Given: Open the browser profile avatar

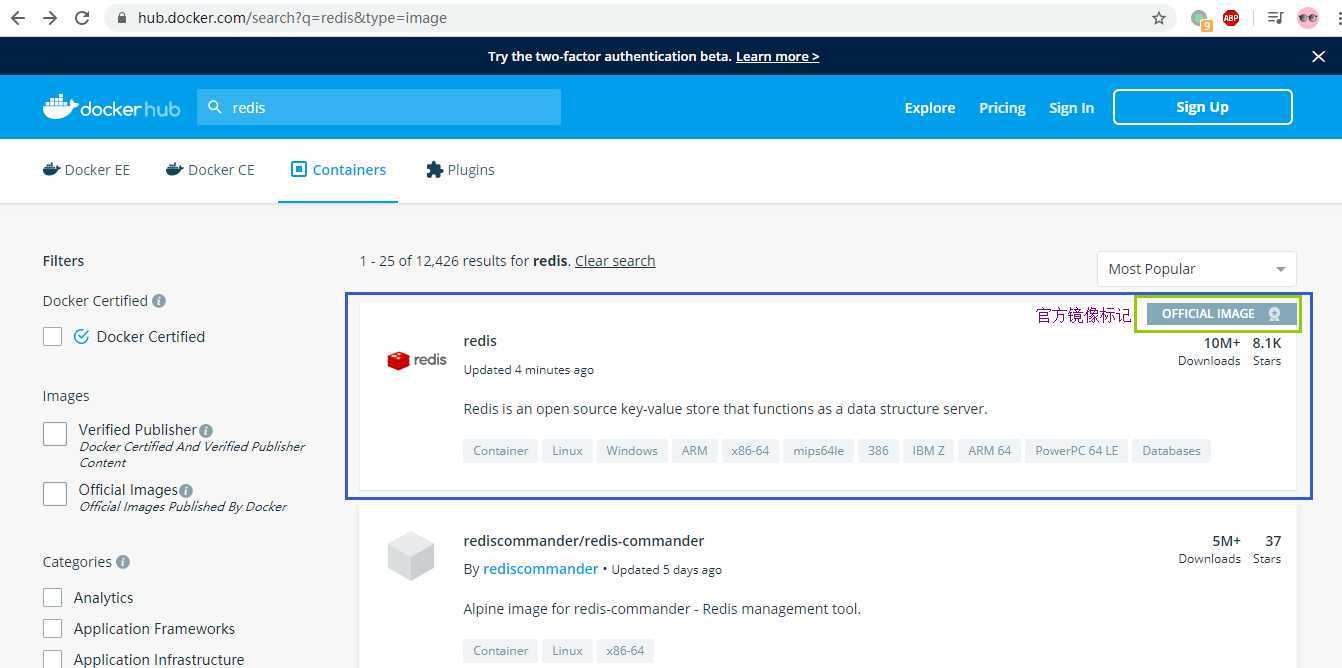Looking at the screenshot, I should coord(1308,18).
